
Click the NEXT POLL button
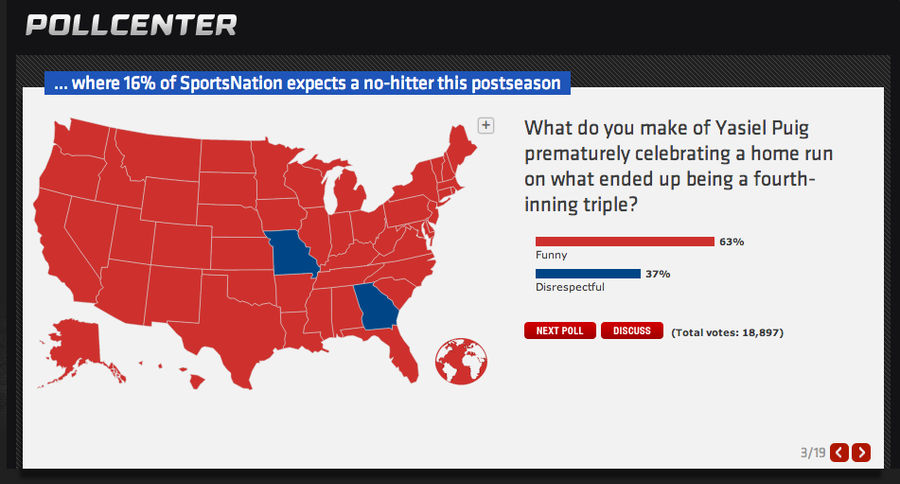(560, 331)
